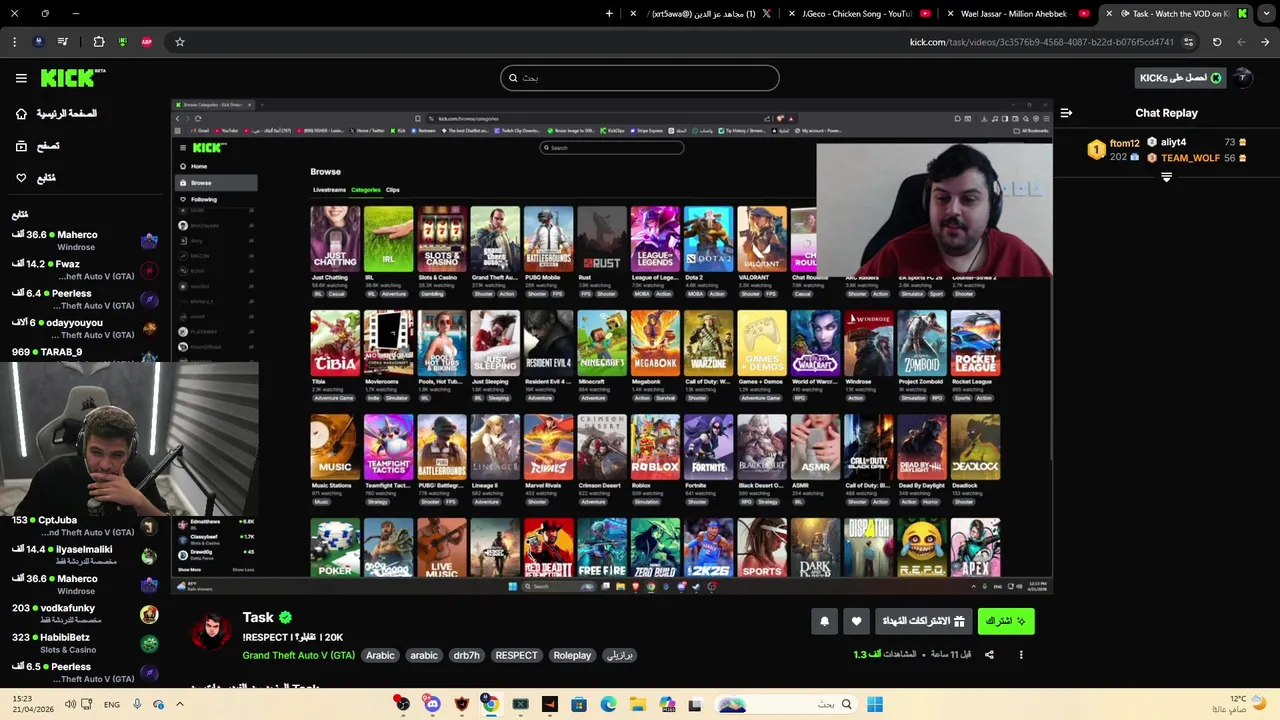1280x720 pixels.
Task: Click the VOD video player area
Action: click(612, 346)
